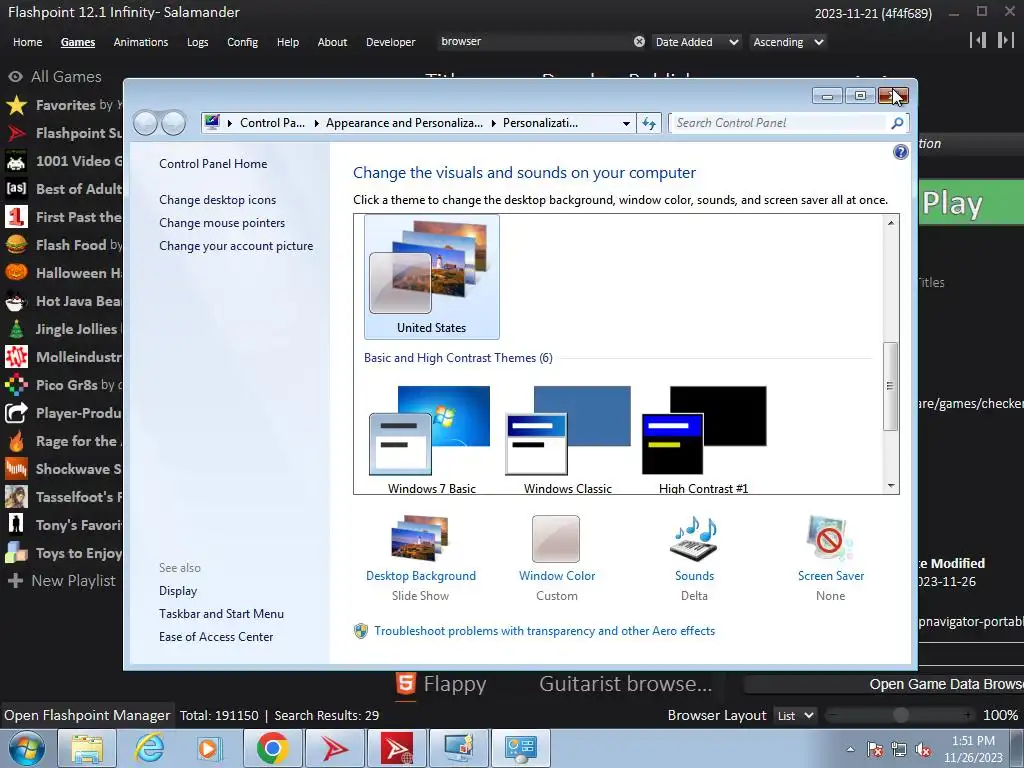The width and height of the screenshot is (1024, 768).
Task: Switch to the Games tab
Action: (78, 42)
